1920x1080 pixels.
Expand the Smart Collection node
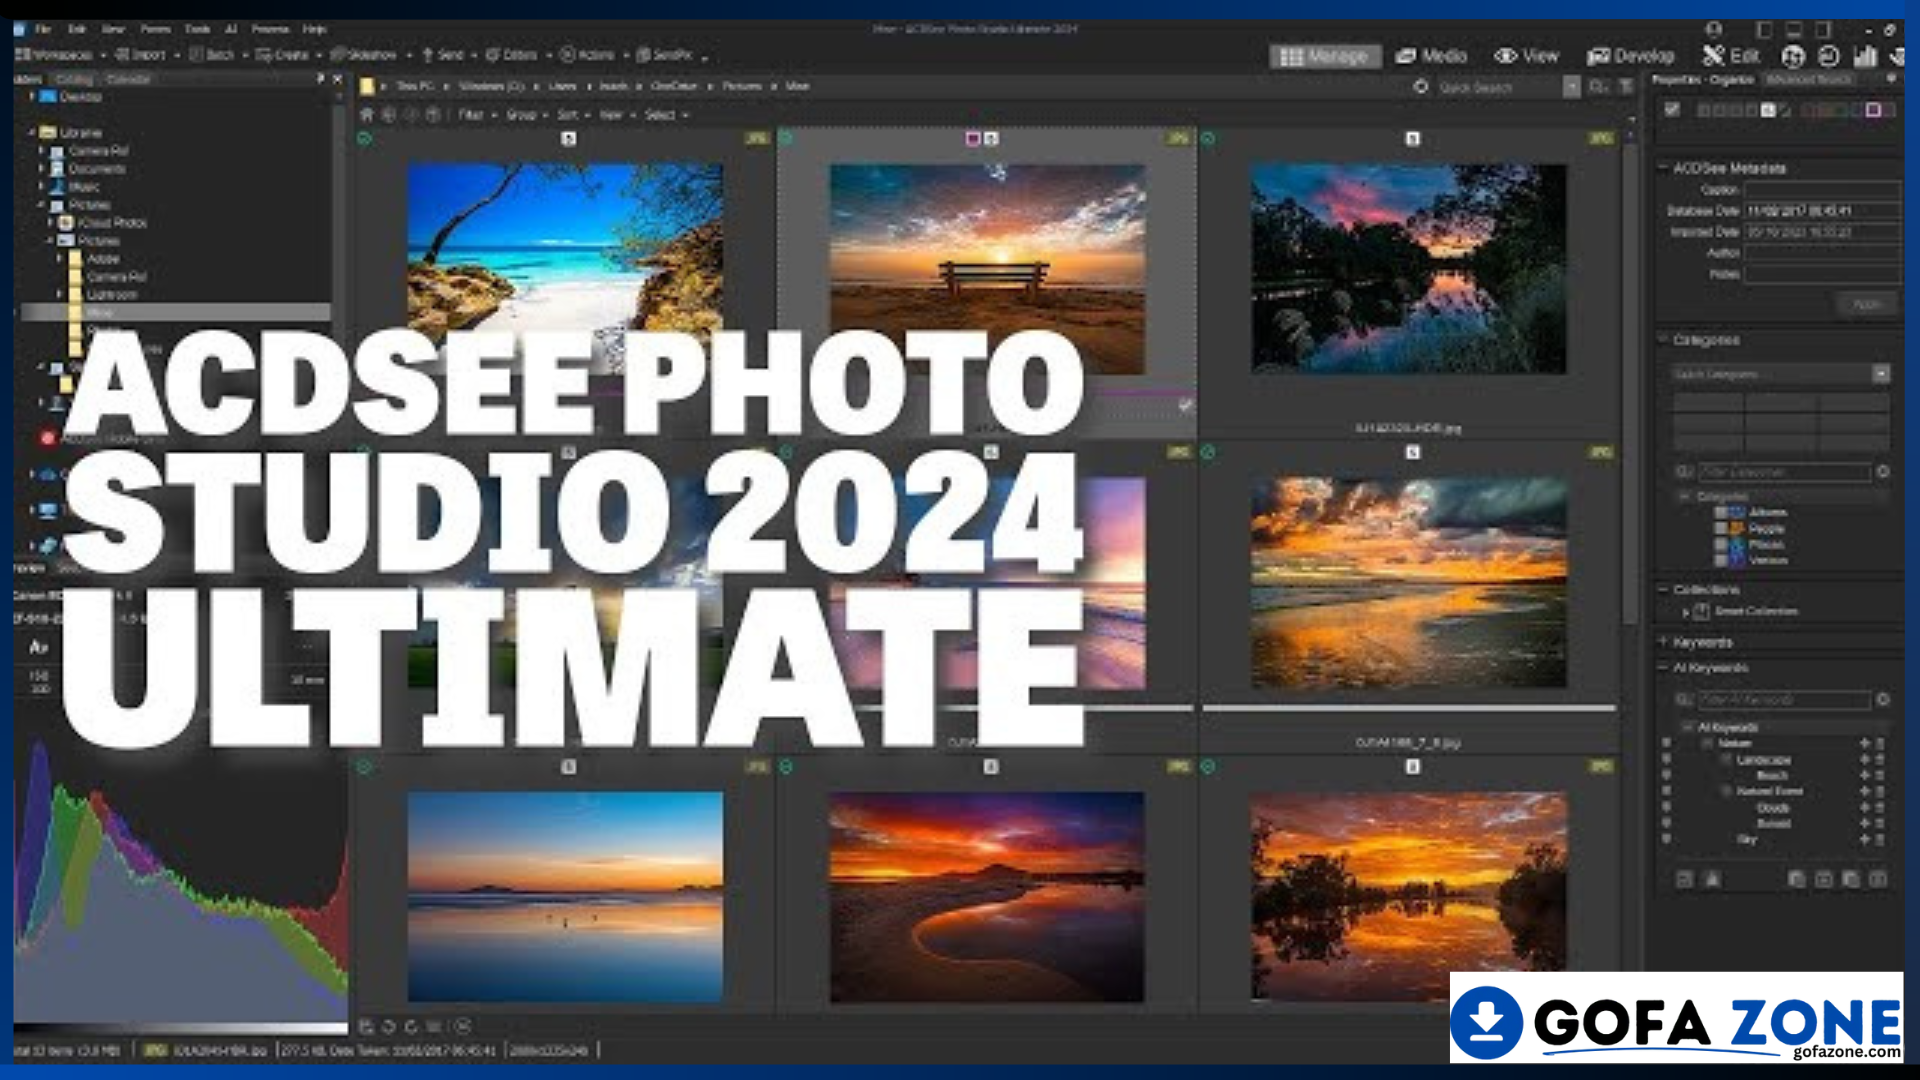point(1686,611)
